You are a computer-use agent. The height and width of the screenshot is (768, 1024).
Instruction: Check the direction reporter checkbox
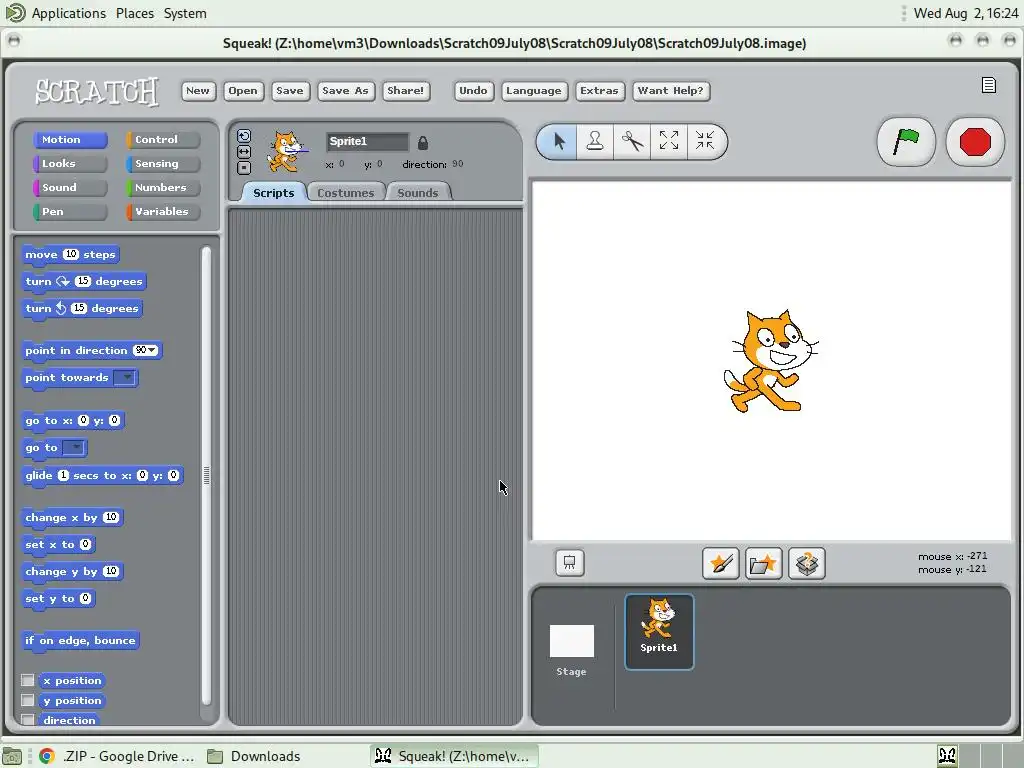27,720
